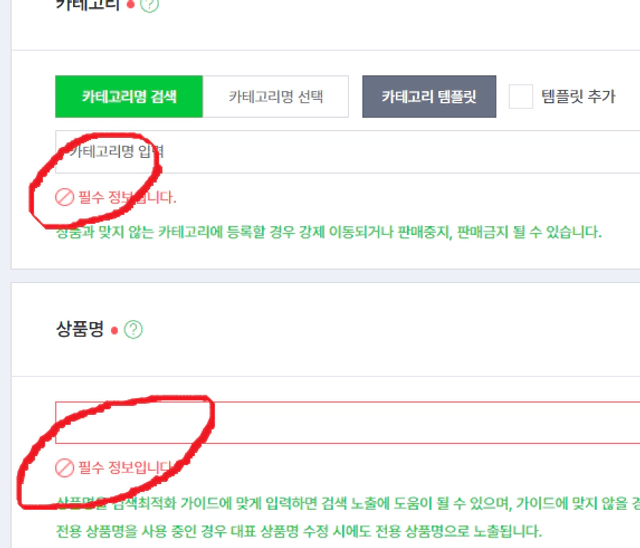
Task: Open the help icon beside 카테고리 heading
Action: (x=149, y=4)
